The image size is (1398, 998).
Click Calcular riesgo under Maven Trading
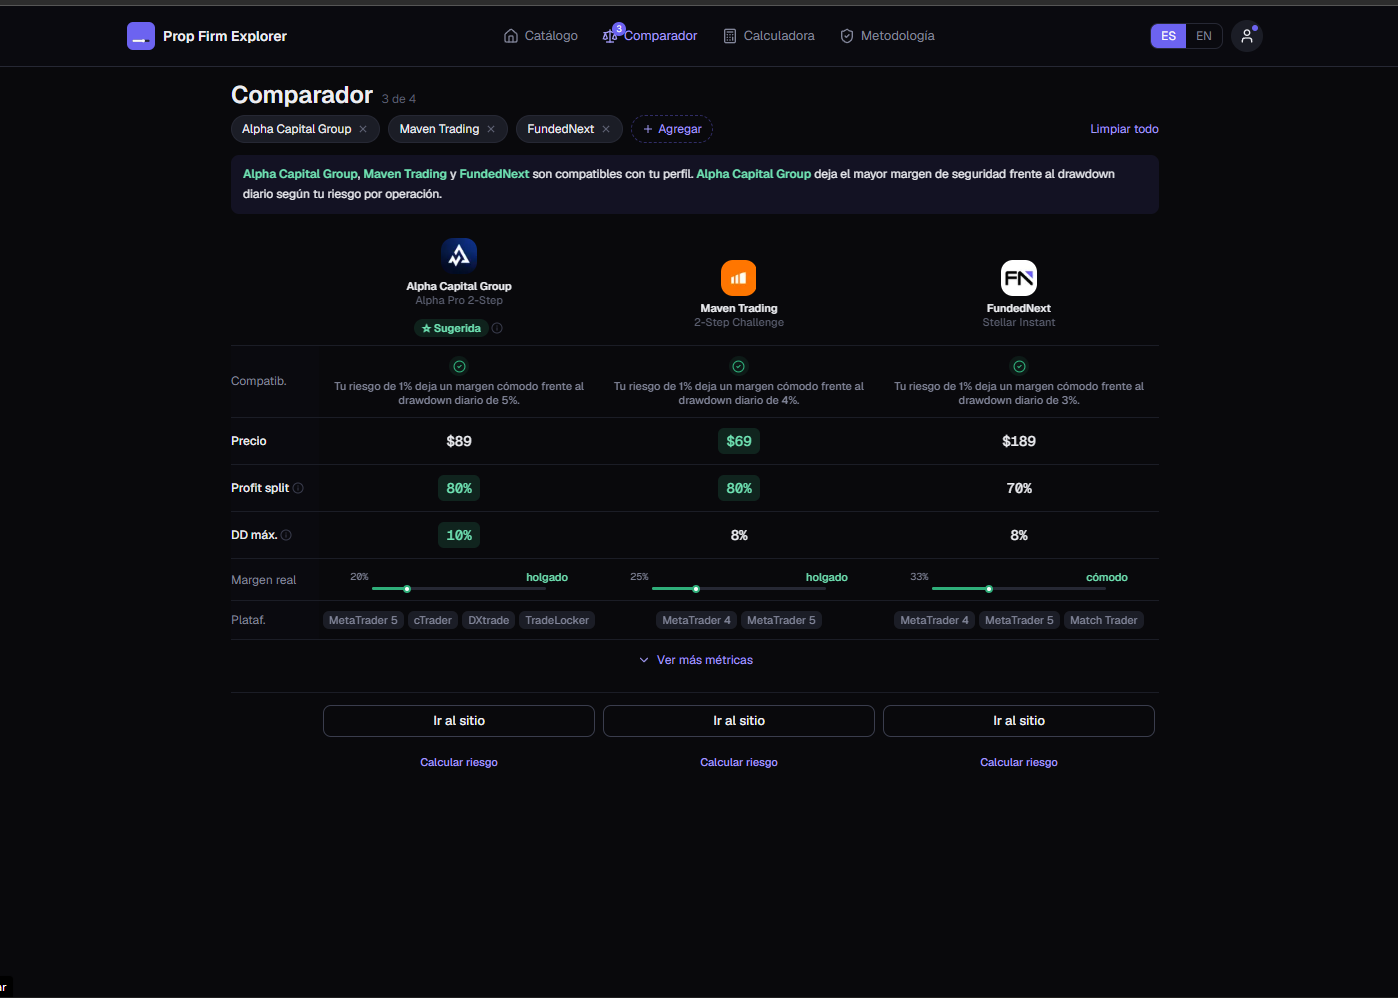(739, 762)
